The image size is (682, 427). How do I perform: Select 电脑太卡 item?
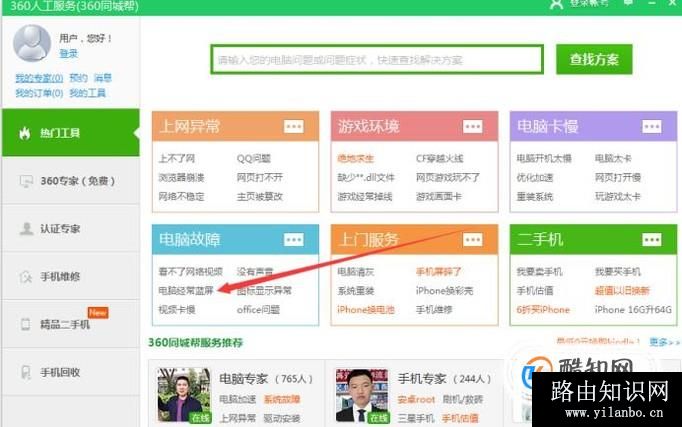(x=613, y=158)
